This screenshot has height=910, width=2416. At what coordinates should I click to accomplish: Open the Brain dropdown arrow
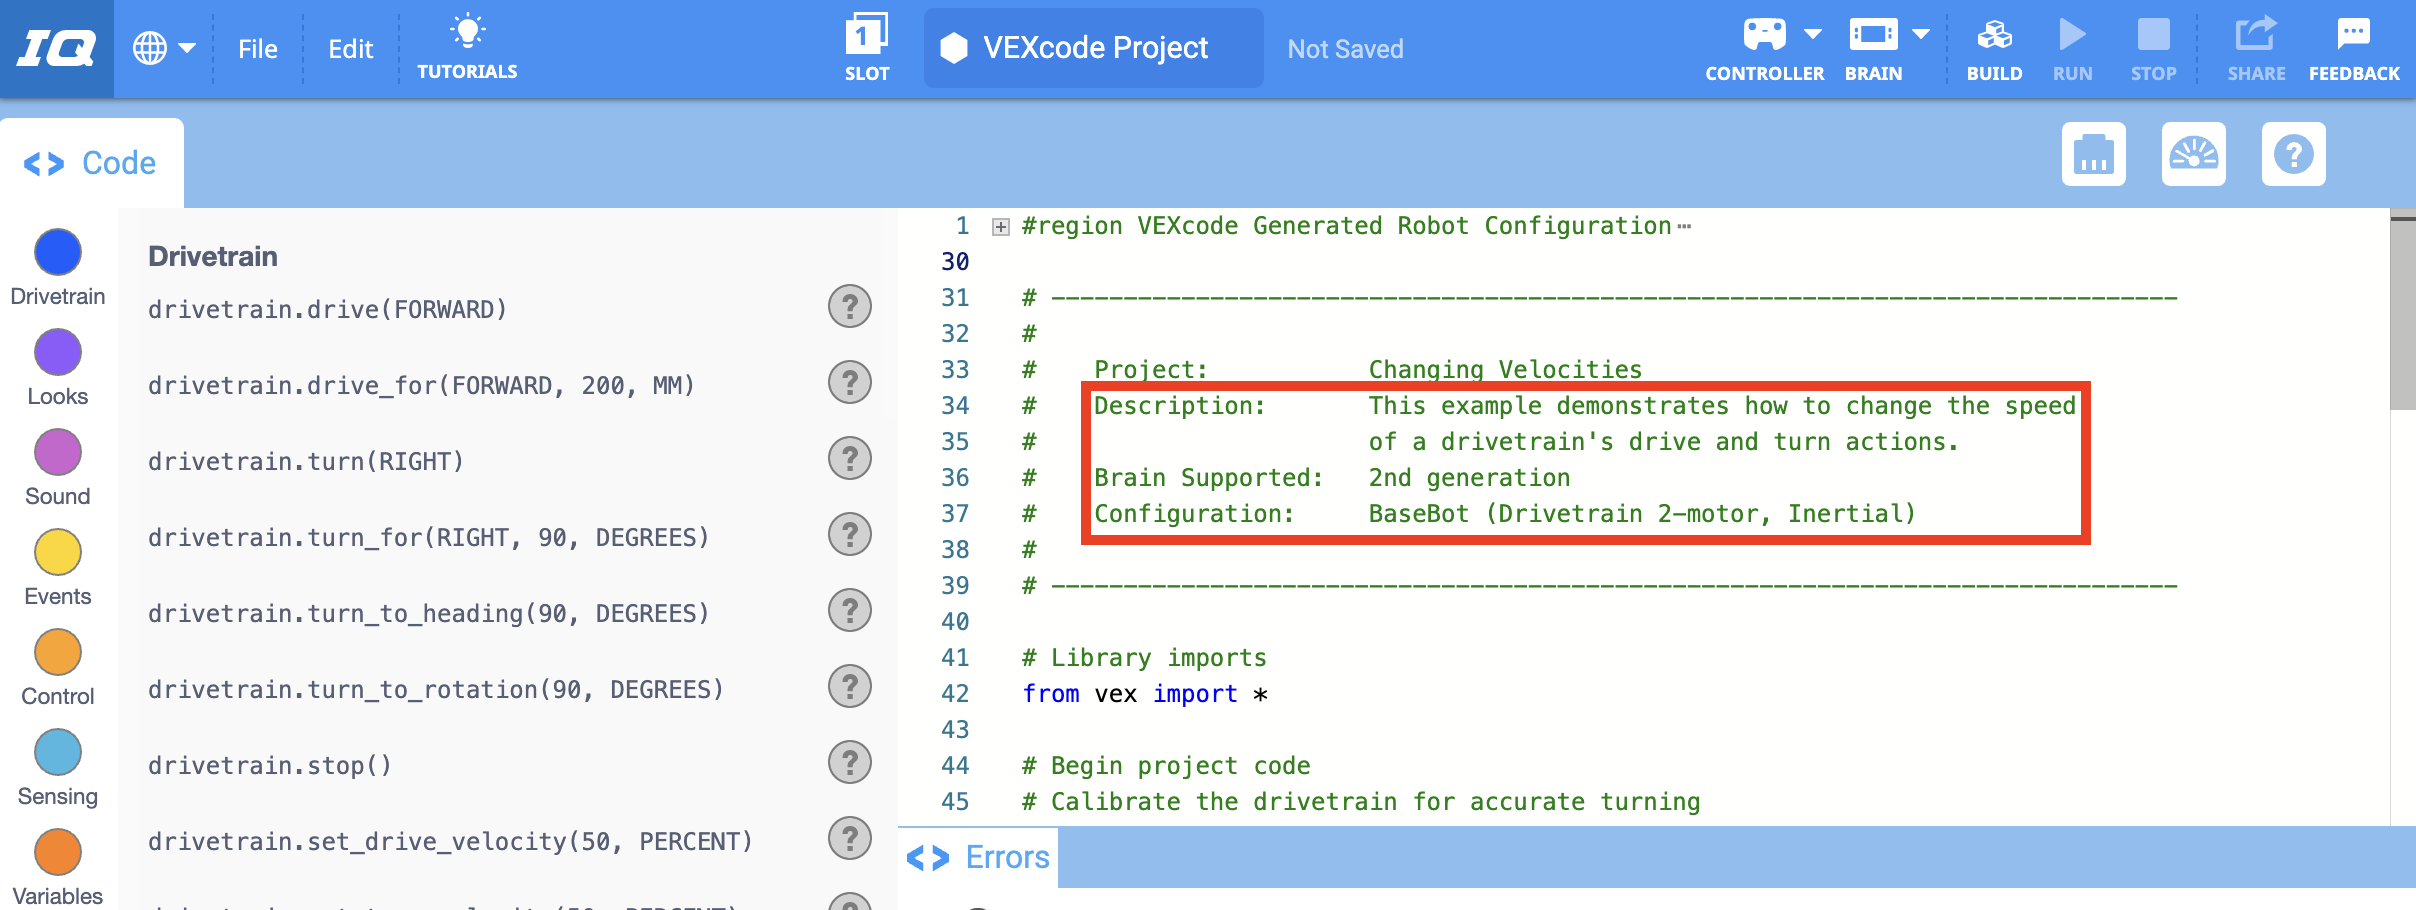1921,34
